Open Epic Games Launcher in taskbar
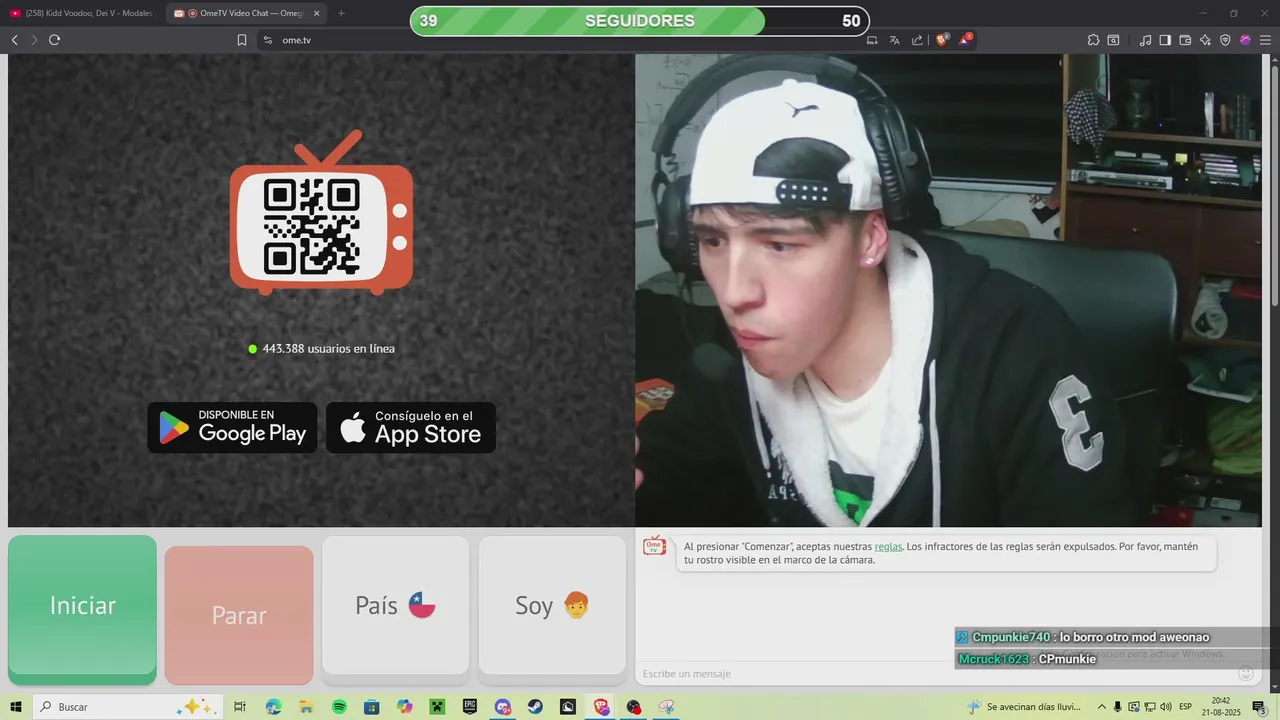Image resolution: width=1280 pixels, height=720 pixels. 470,707
